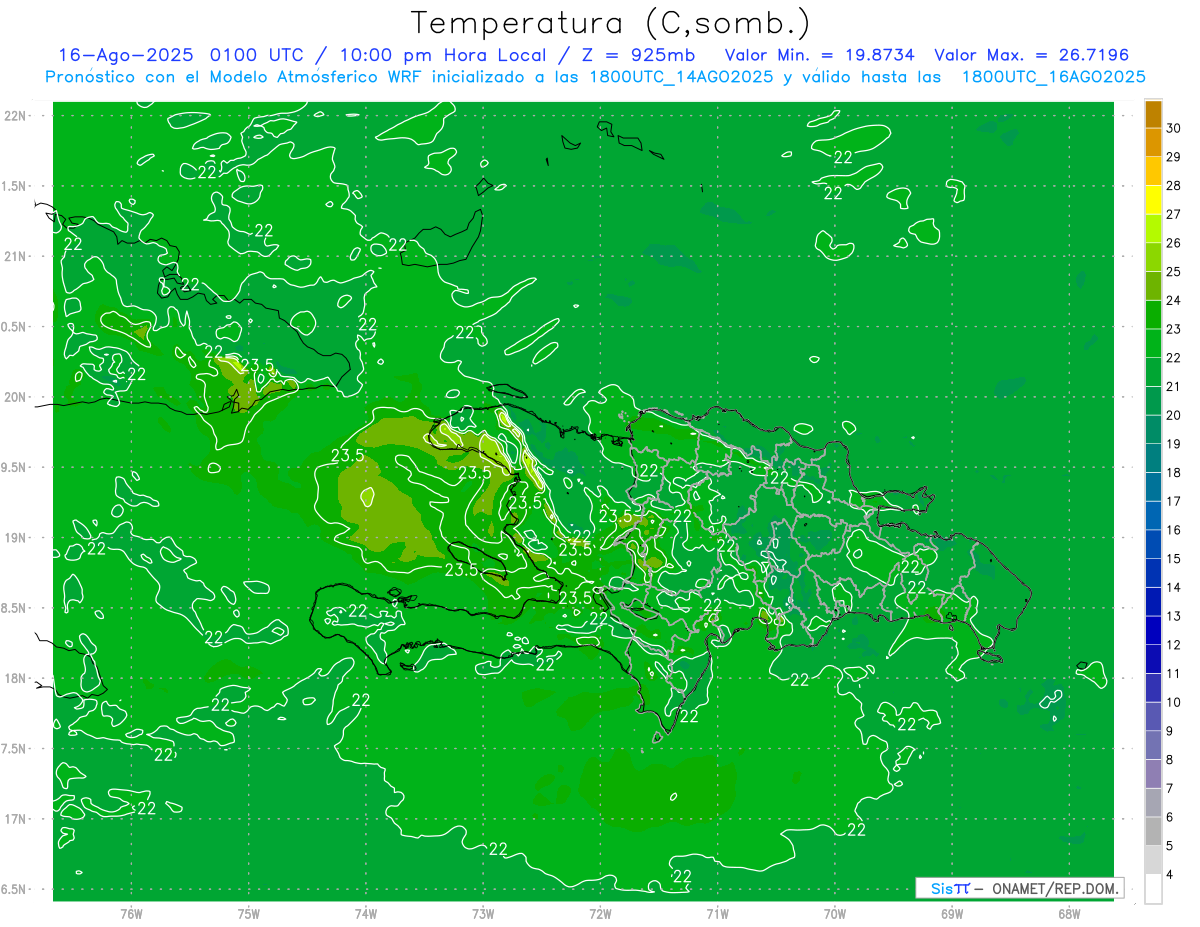Click the title 'Temperatura (C,somb.)'
The image size is (1200, 927).
point(611,22)
